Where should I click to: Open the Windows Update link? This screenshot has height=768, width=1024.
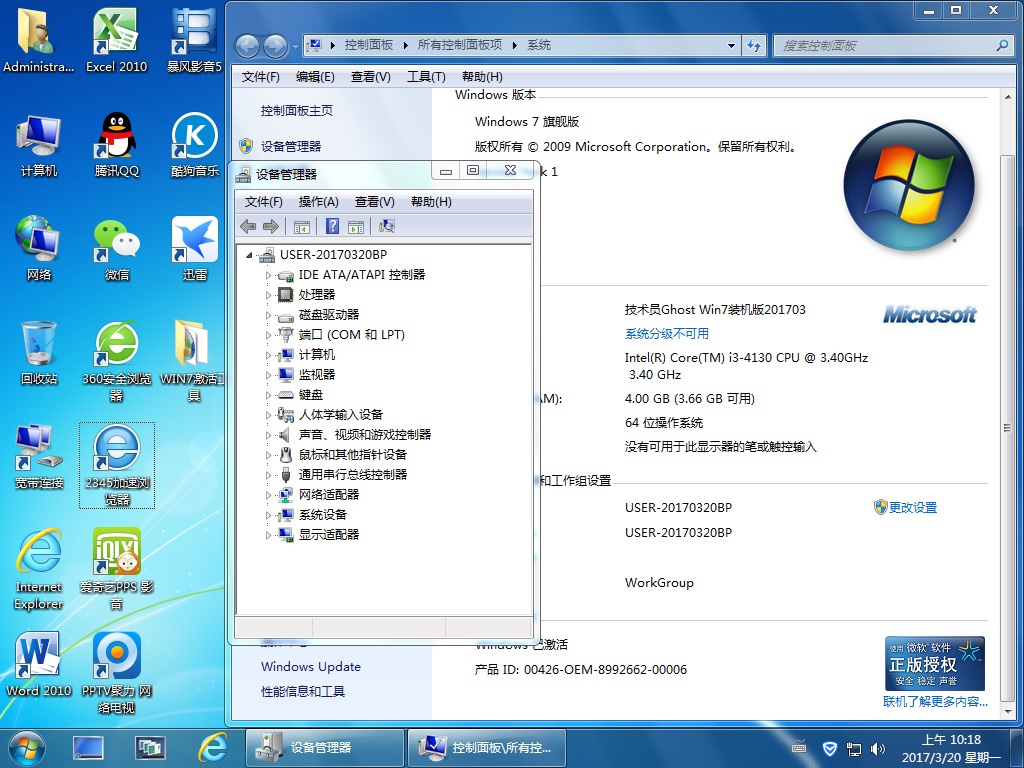point(311,666)
